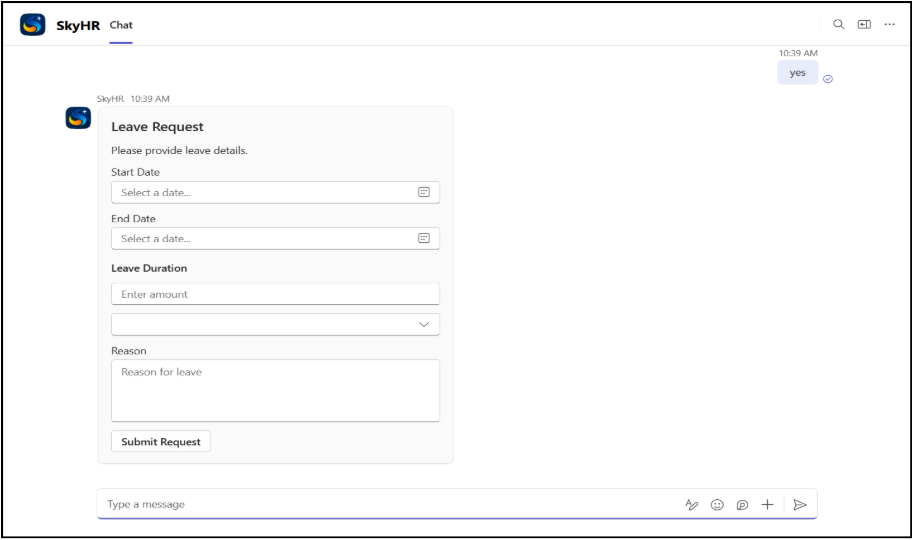Open the search icon in top bar

tap(838, 24)
